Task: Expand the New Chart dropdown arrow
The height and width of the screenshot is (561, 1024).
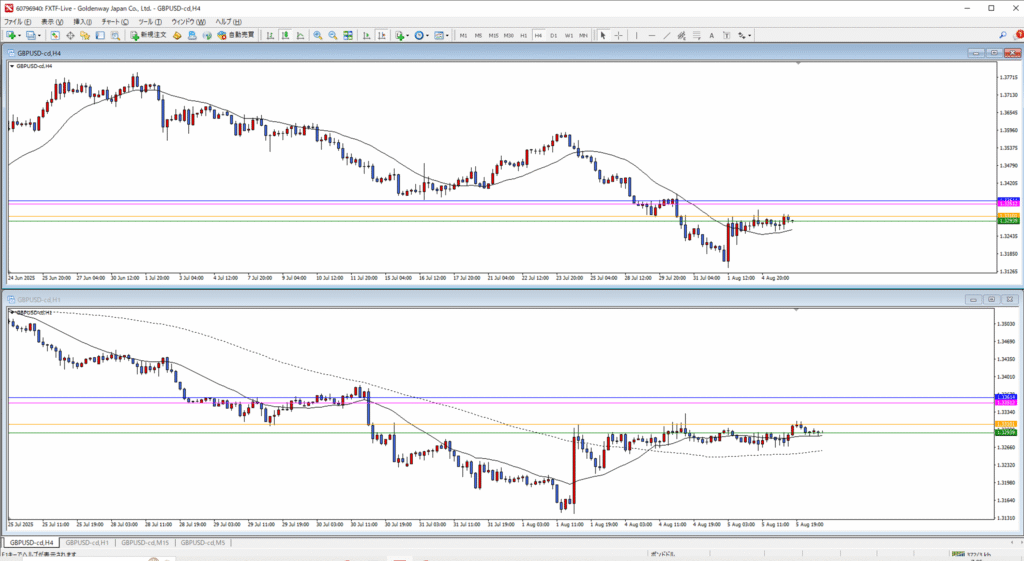Action: [x=20, y=35]
